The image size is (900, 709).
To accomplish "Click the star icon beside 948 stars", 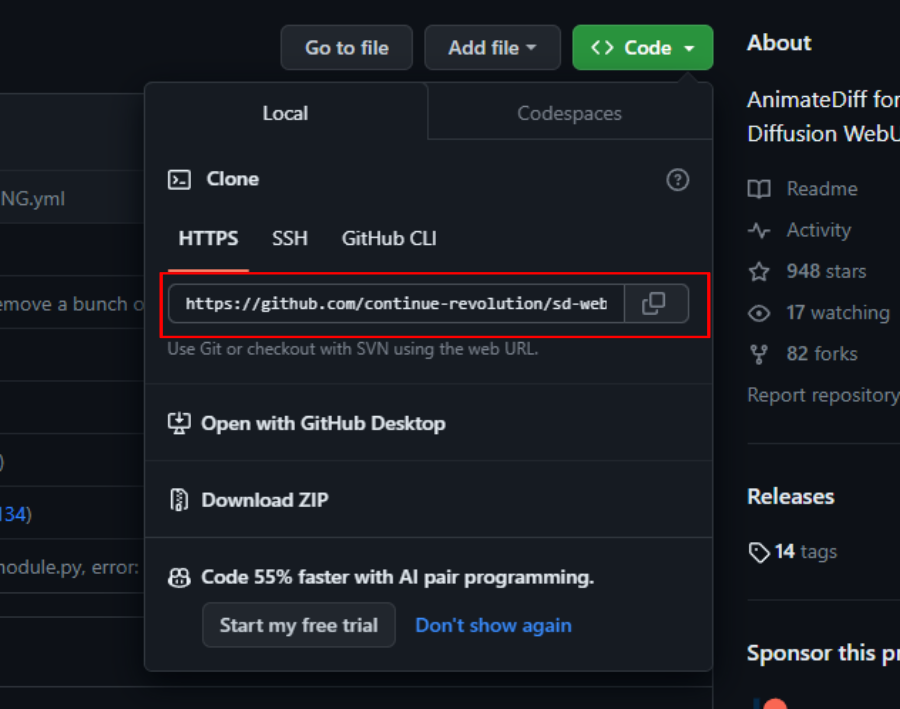I will (760, 271).
